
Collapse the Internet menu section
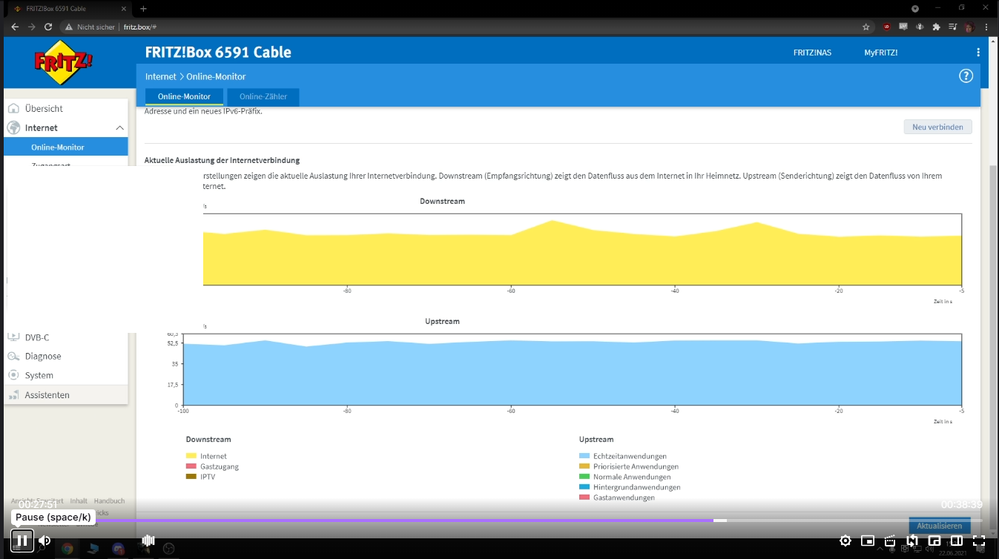coord(119,128)
